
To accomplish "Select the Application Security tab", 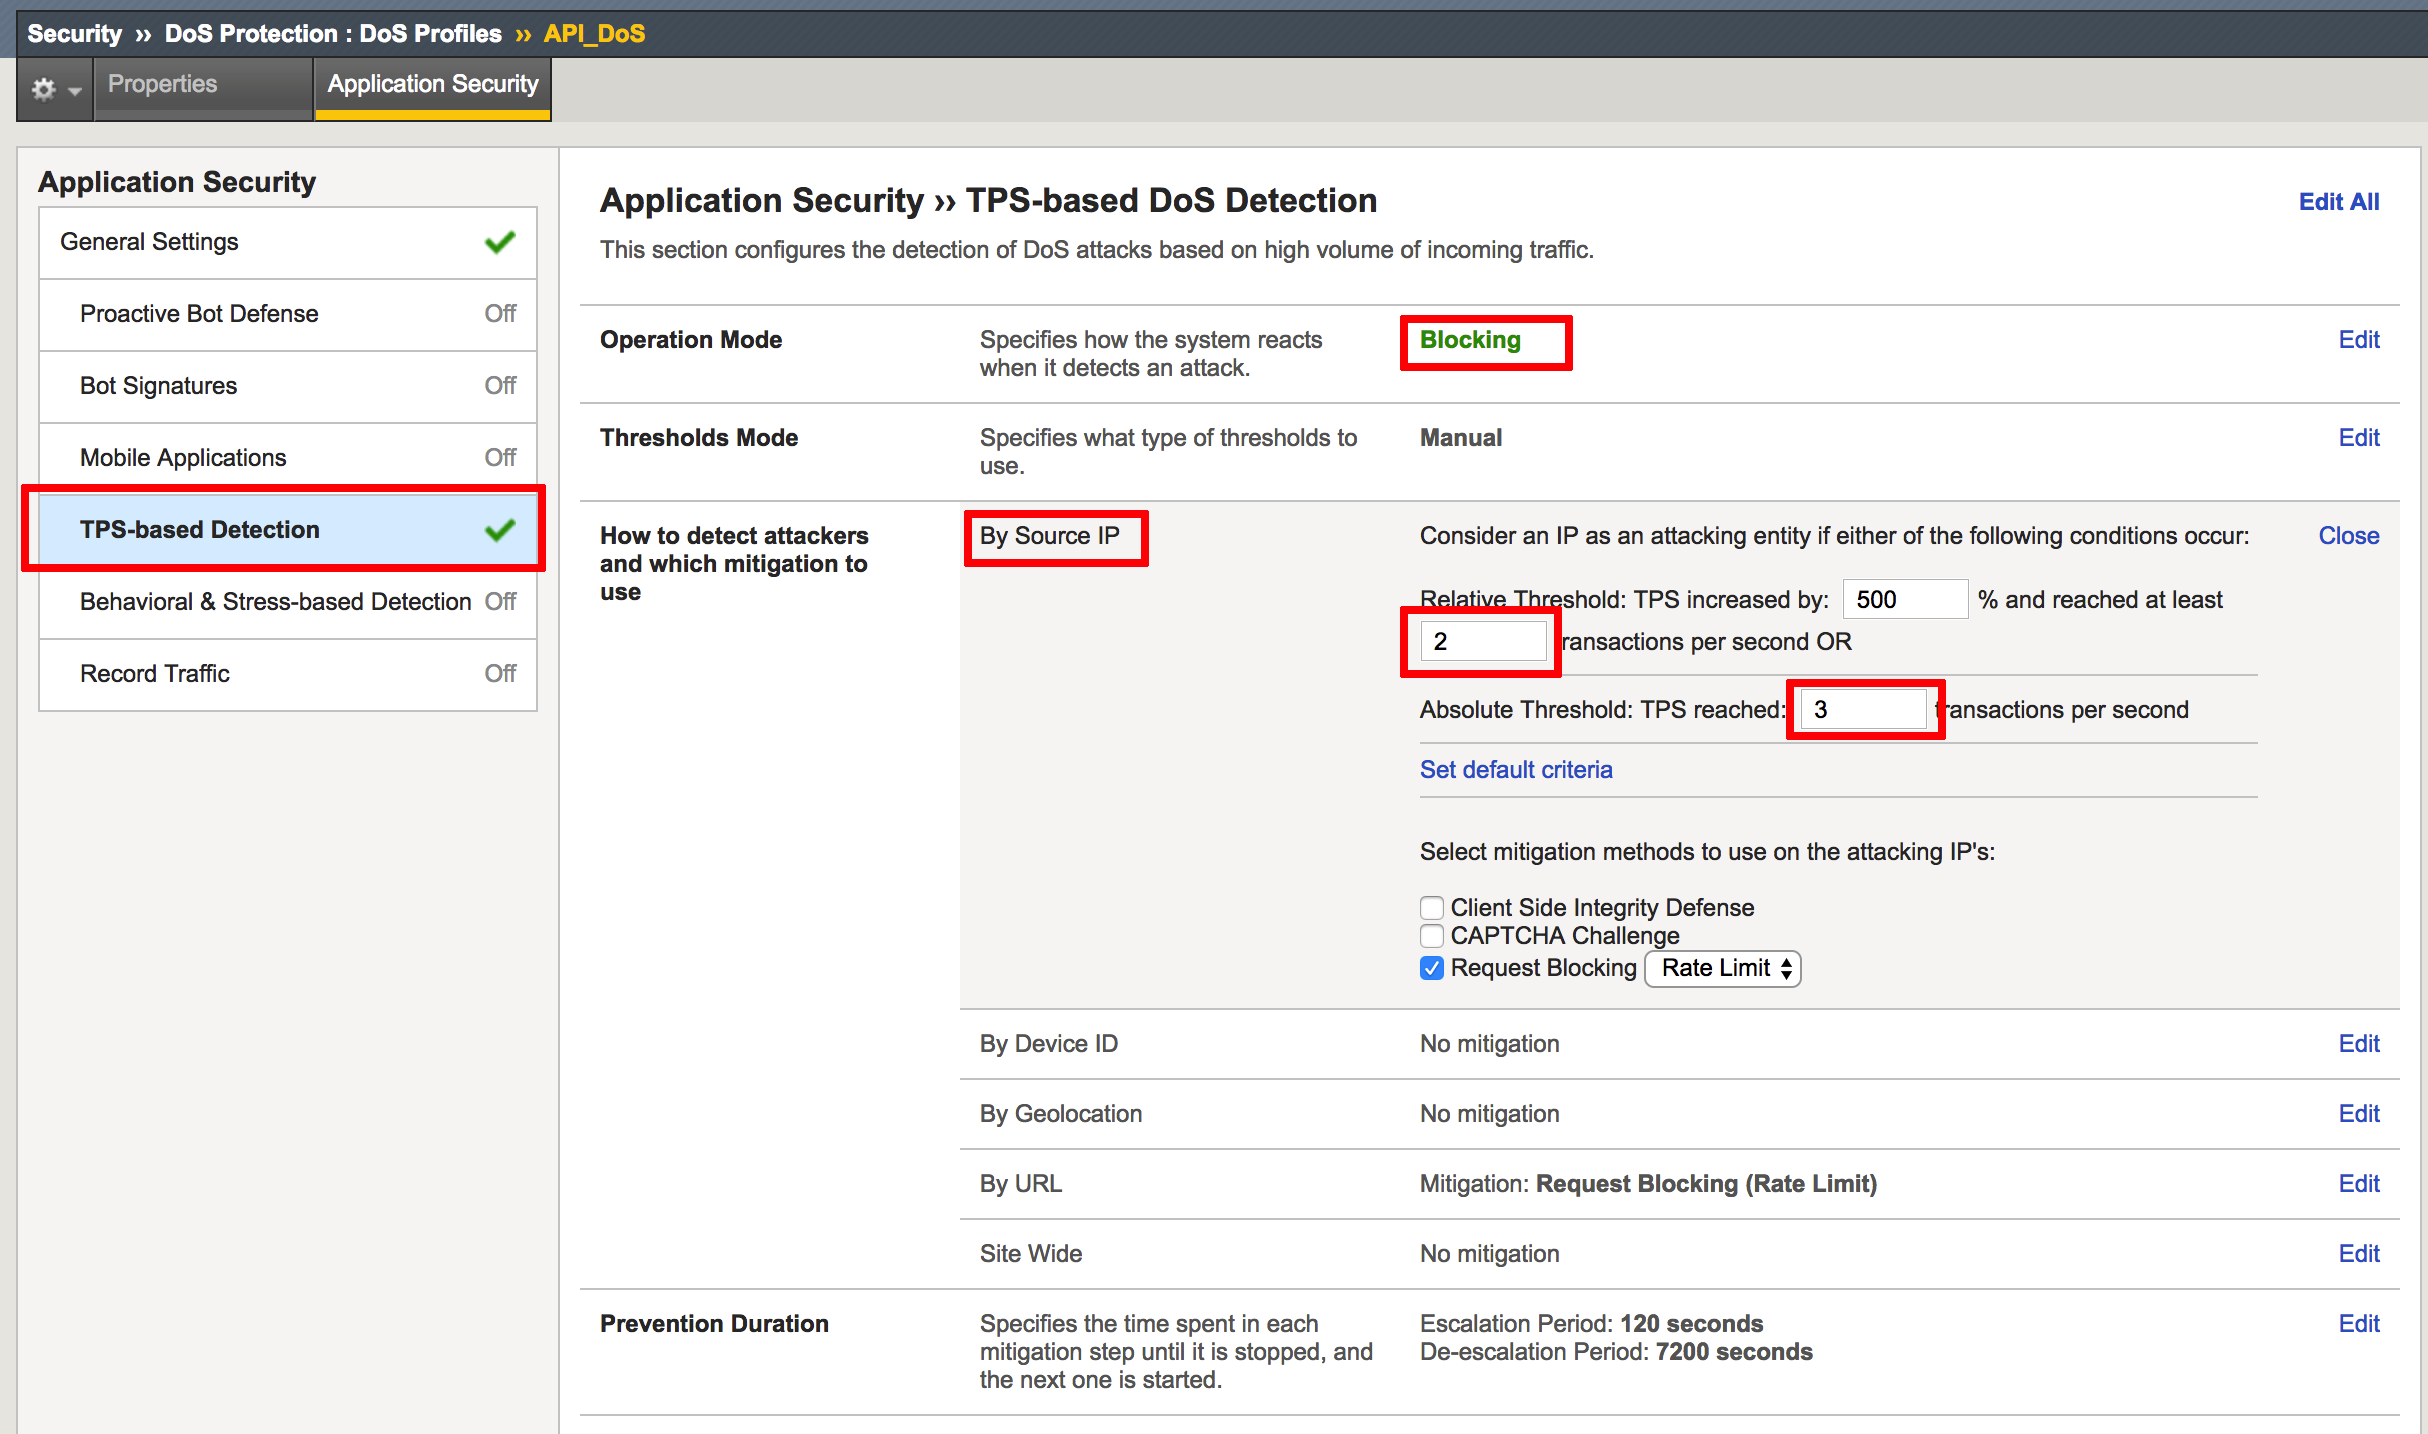I will 432,85.
